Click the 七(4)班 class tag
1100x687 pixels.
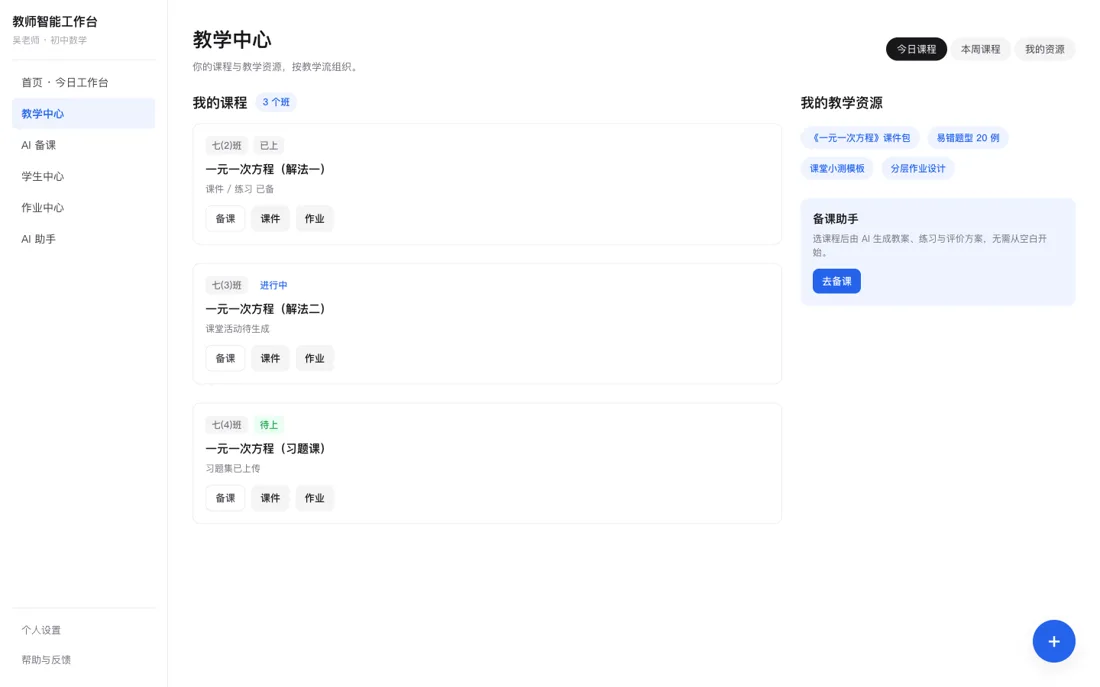pos(227,425)
